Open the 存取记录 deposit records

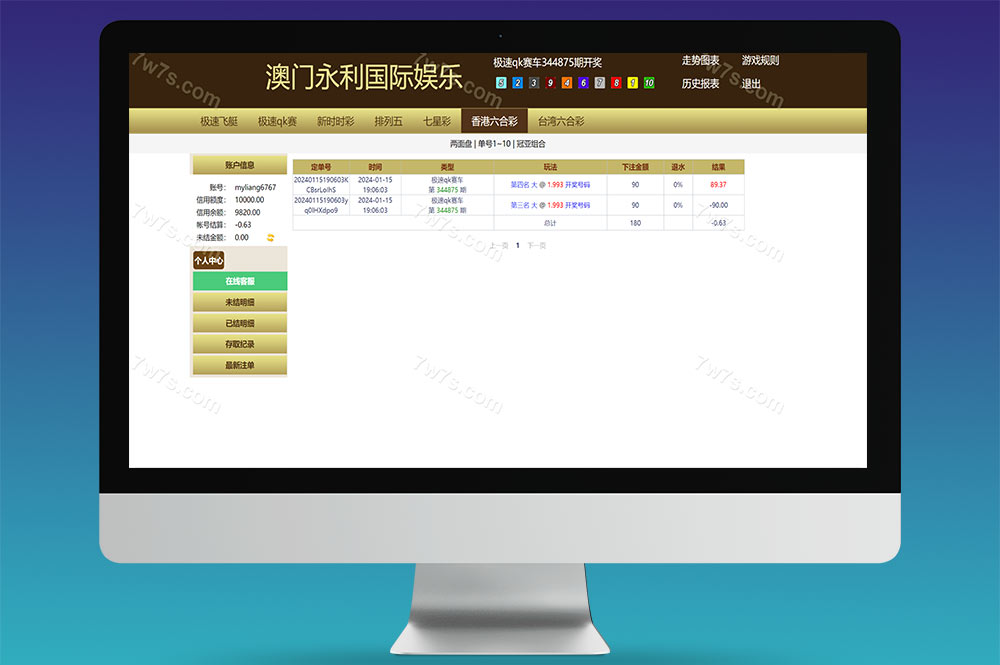239,345
